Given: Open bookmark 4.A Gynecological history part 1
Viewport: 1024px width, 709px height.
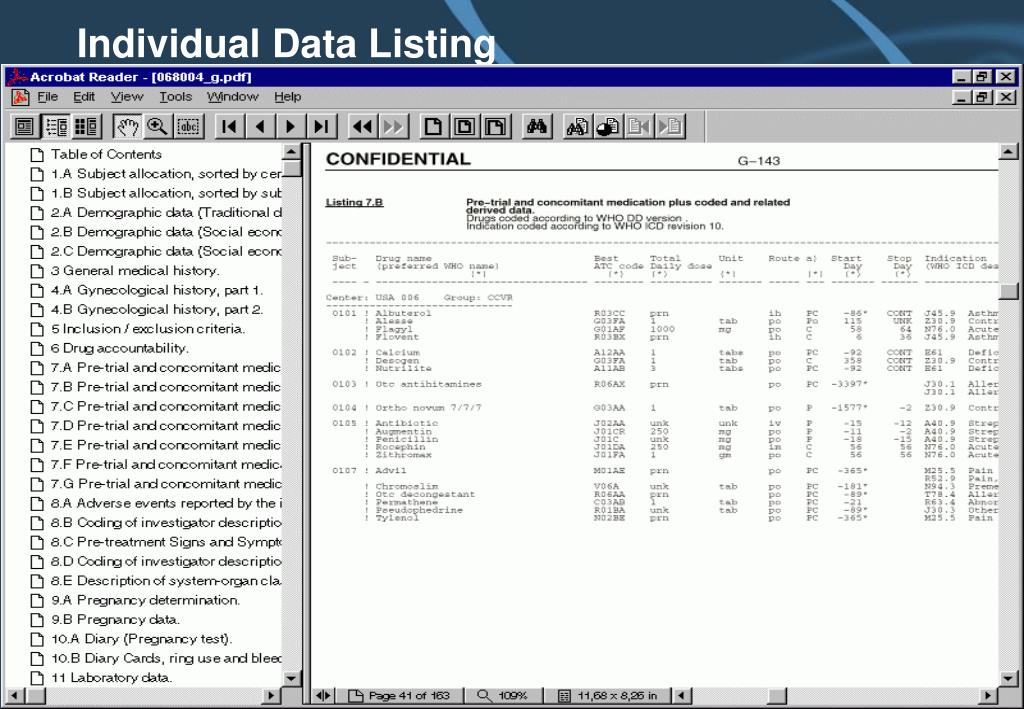Looking at the screenshot, I should (x=157, y=290).
